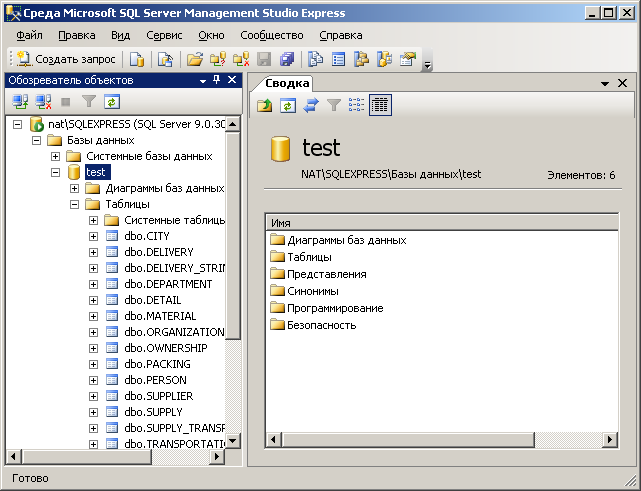The width and height of the screenshot is (641, 491).
Task: Click Connect icon in Object Explorer
Action: tap(20, 102)
